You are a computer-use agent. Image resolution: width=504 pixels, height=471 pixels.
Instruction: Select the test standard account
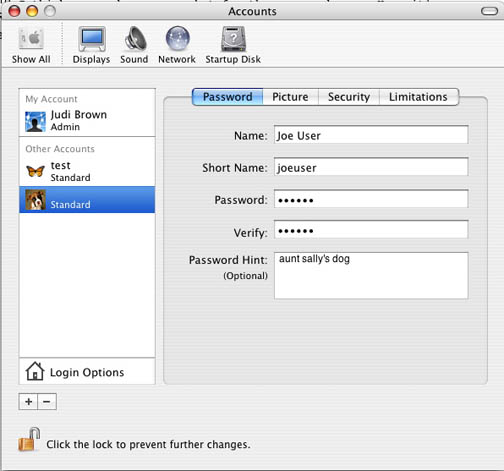87,171
